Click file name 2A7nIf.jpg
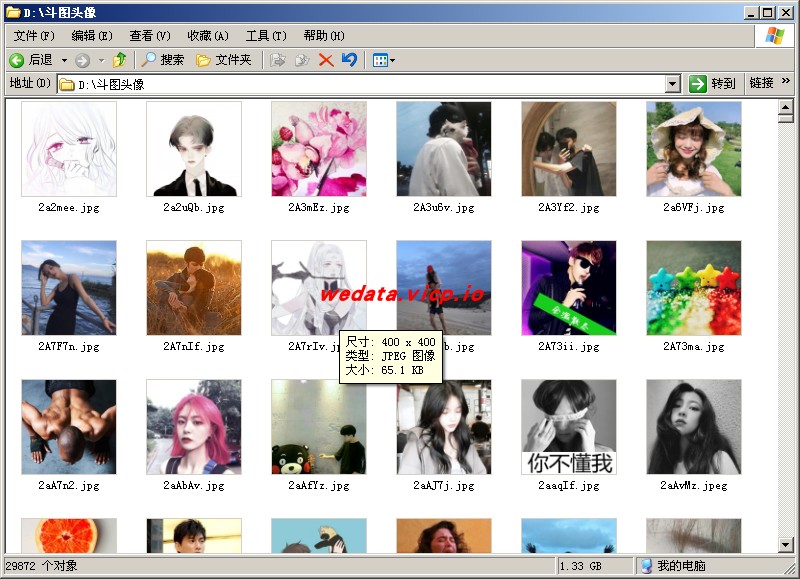 click(x=194, y=346)
